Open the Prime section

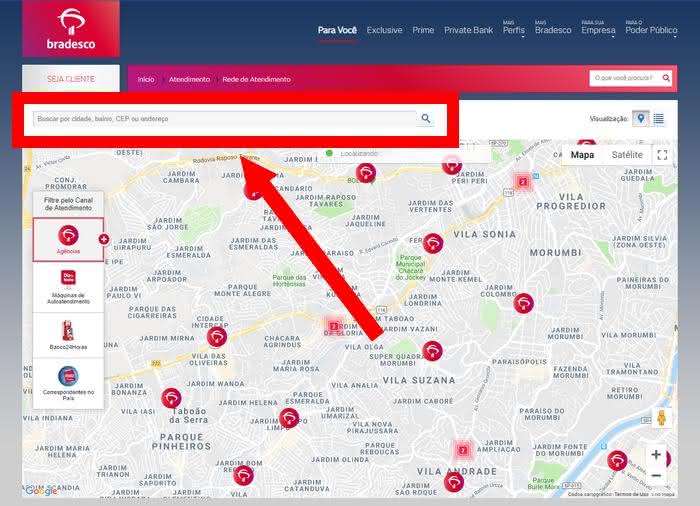pos(423,30)
